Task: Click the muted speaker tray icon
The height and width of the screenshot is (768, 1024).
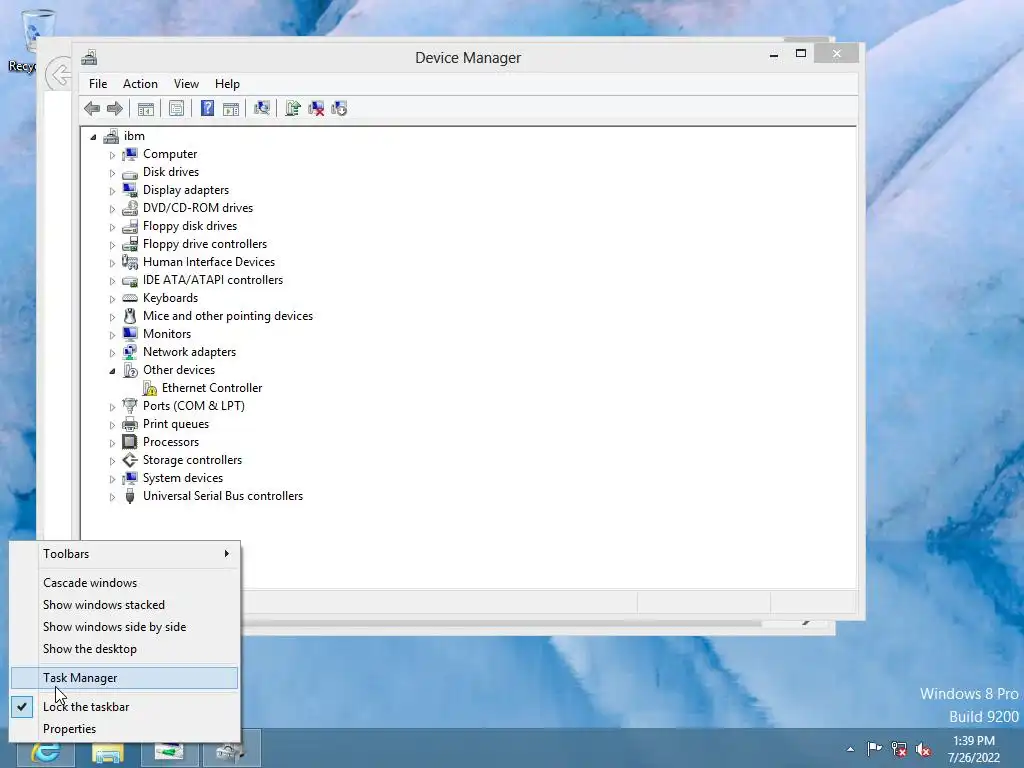Action: pyautogui.click(x=923, y=749)
